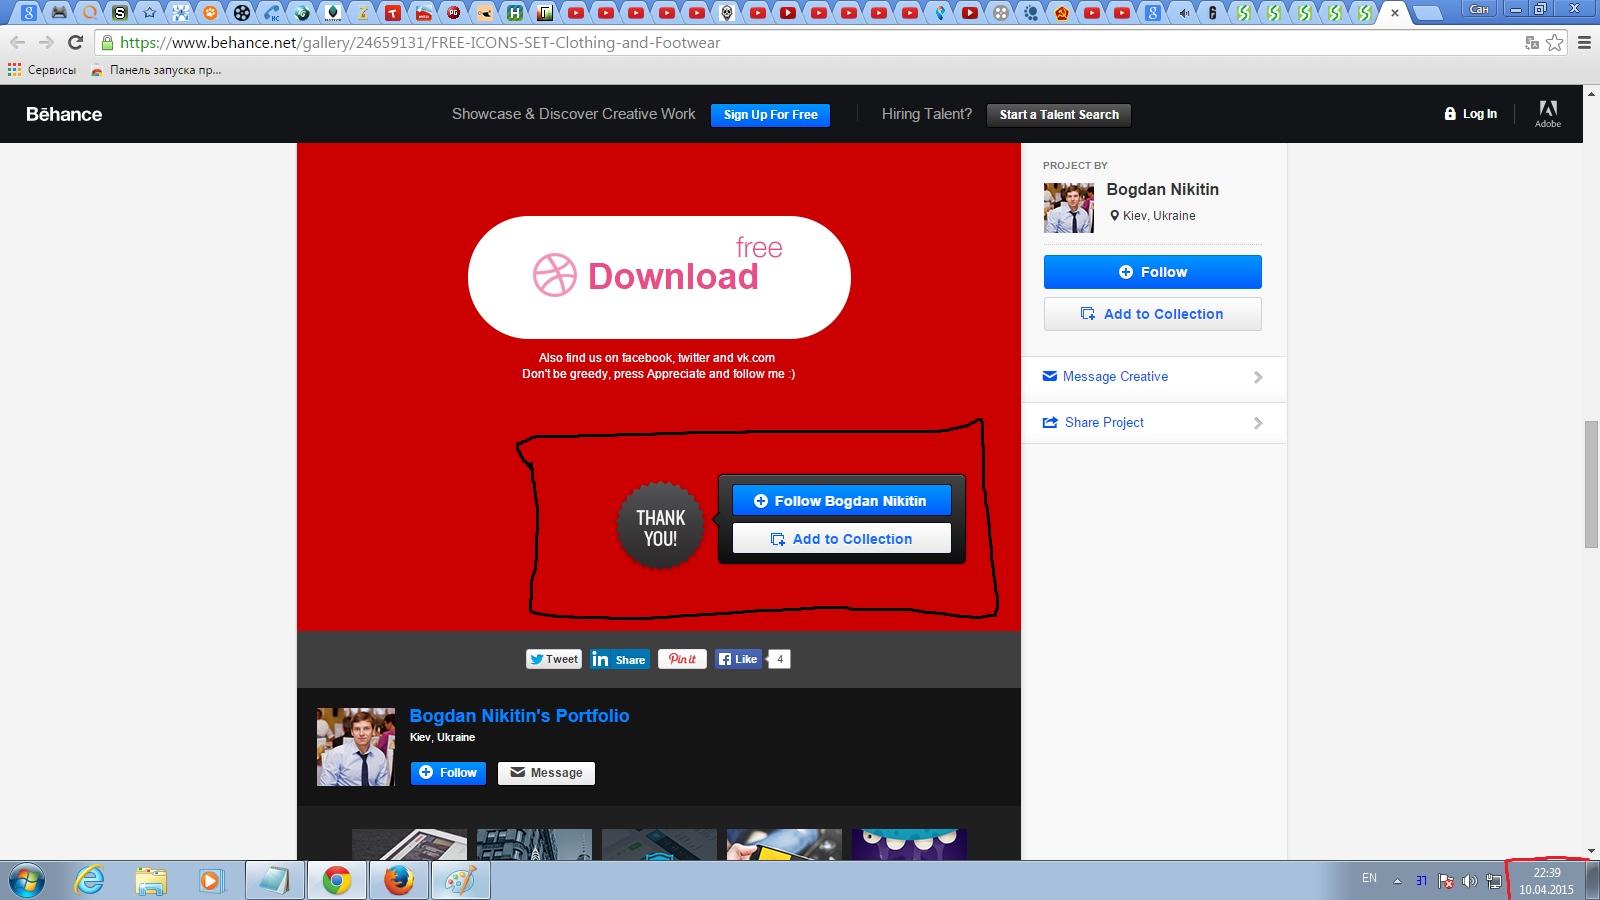Expand the Share Project chevron
Viewport: 1600px width, 900px height.
click(x=1258, y=423)
